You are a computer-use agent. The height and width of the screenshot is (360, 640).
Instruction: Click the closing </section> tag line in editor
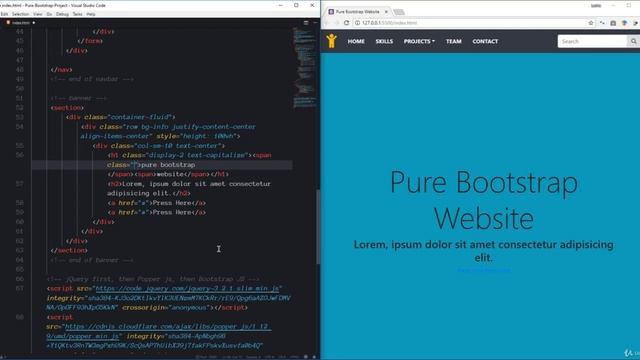point(69,250)
